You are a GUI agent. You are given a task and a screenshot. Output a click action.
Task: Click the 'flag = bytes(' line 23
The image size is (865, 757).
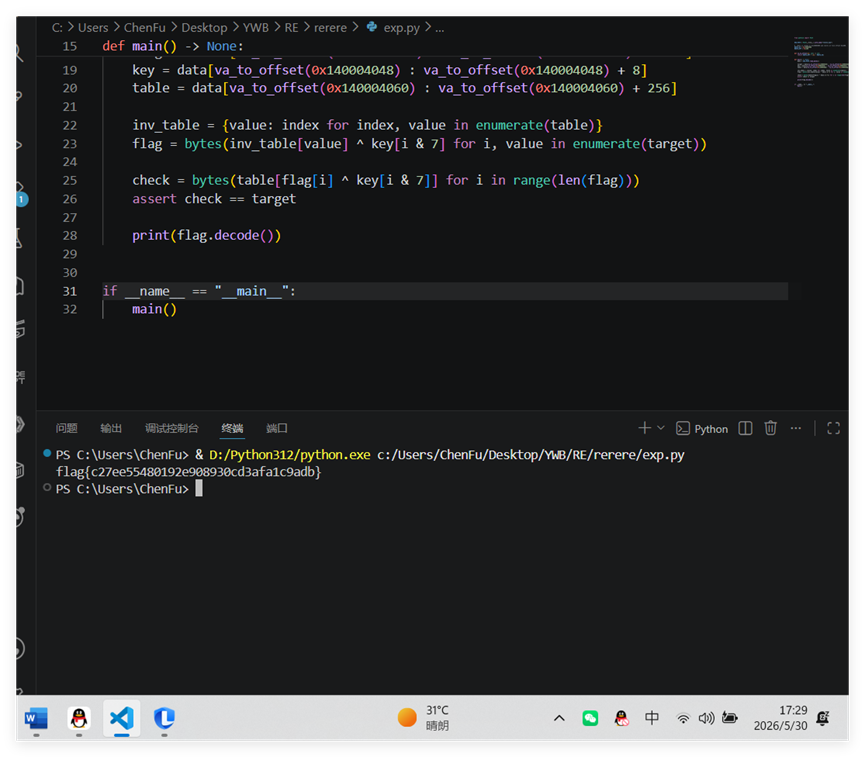pyautogui.click(x=419, y=143)
